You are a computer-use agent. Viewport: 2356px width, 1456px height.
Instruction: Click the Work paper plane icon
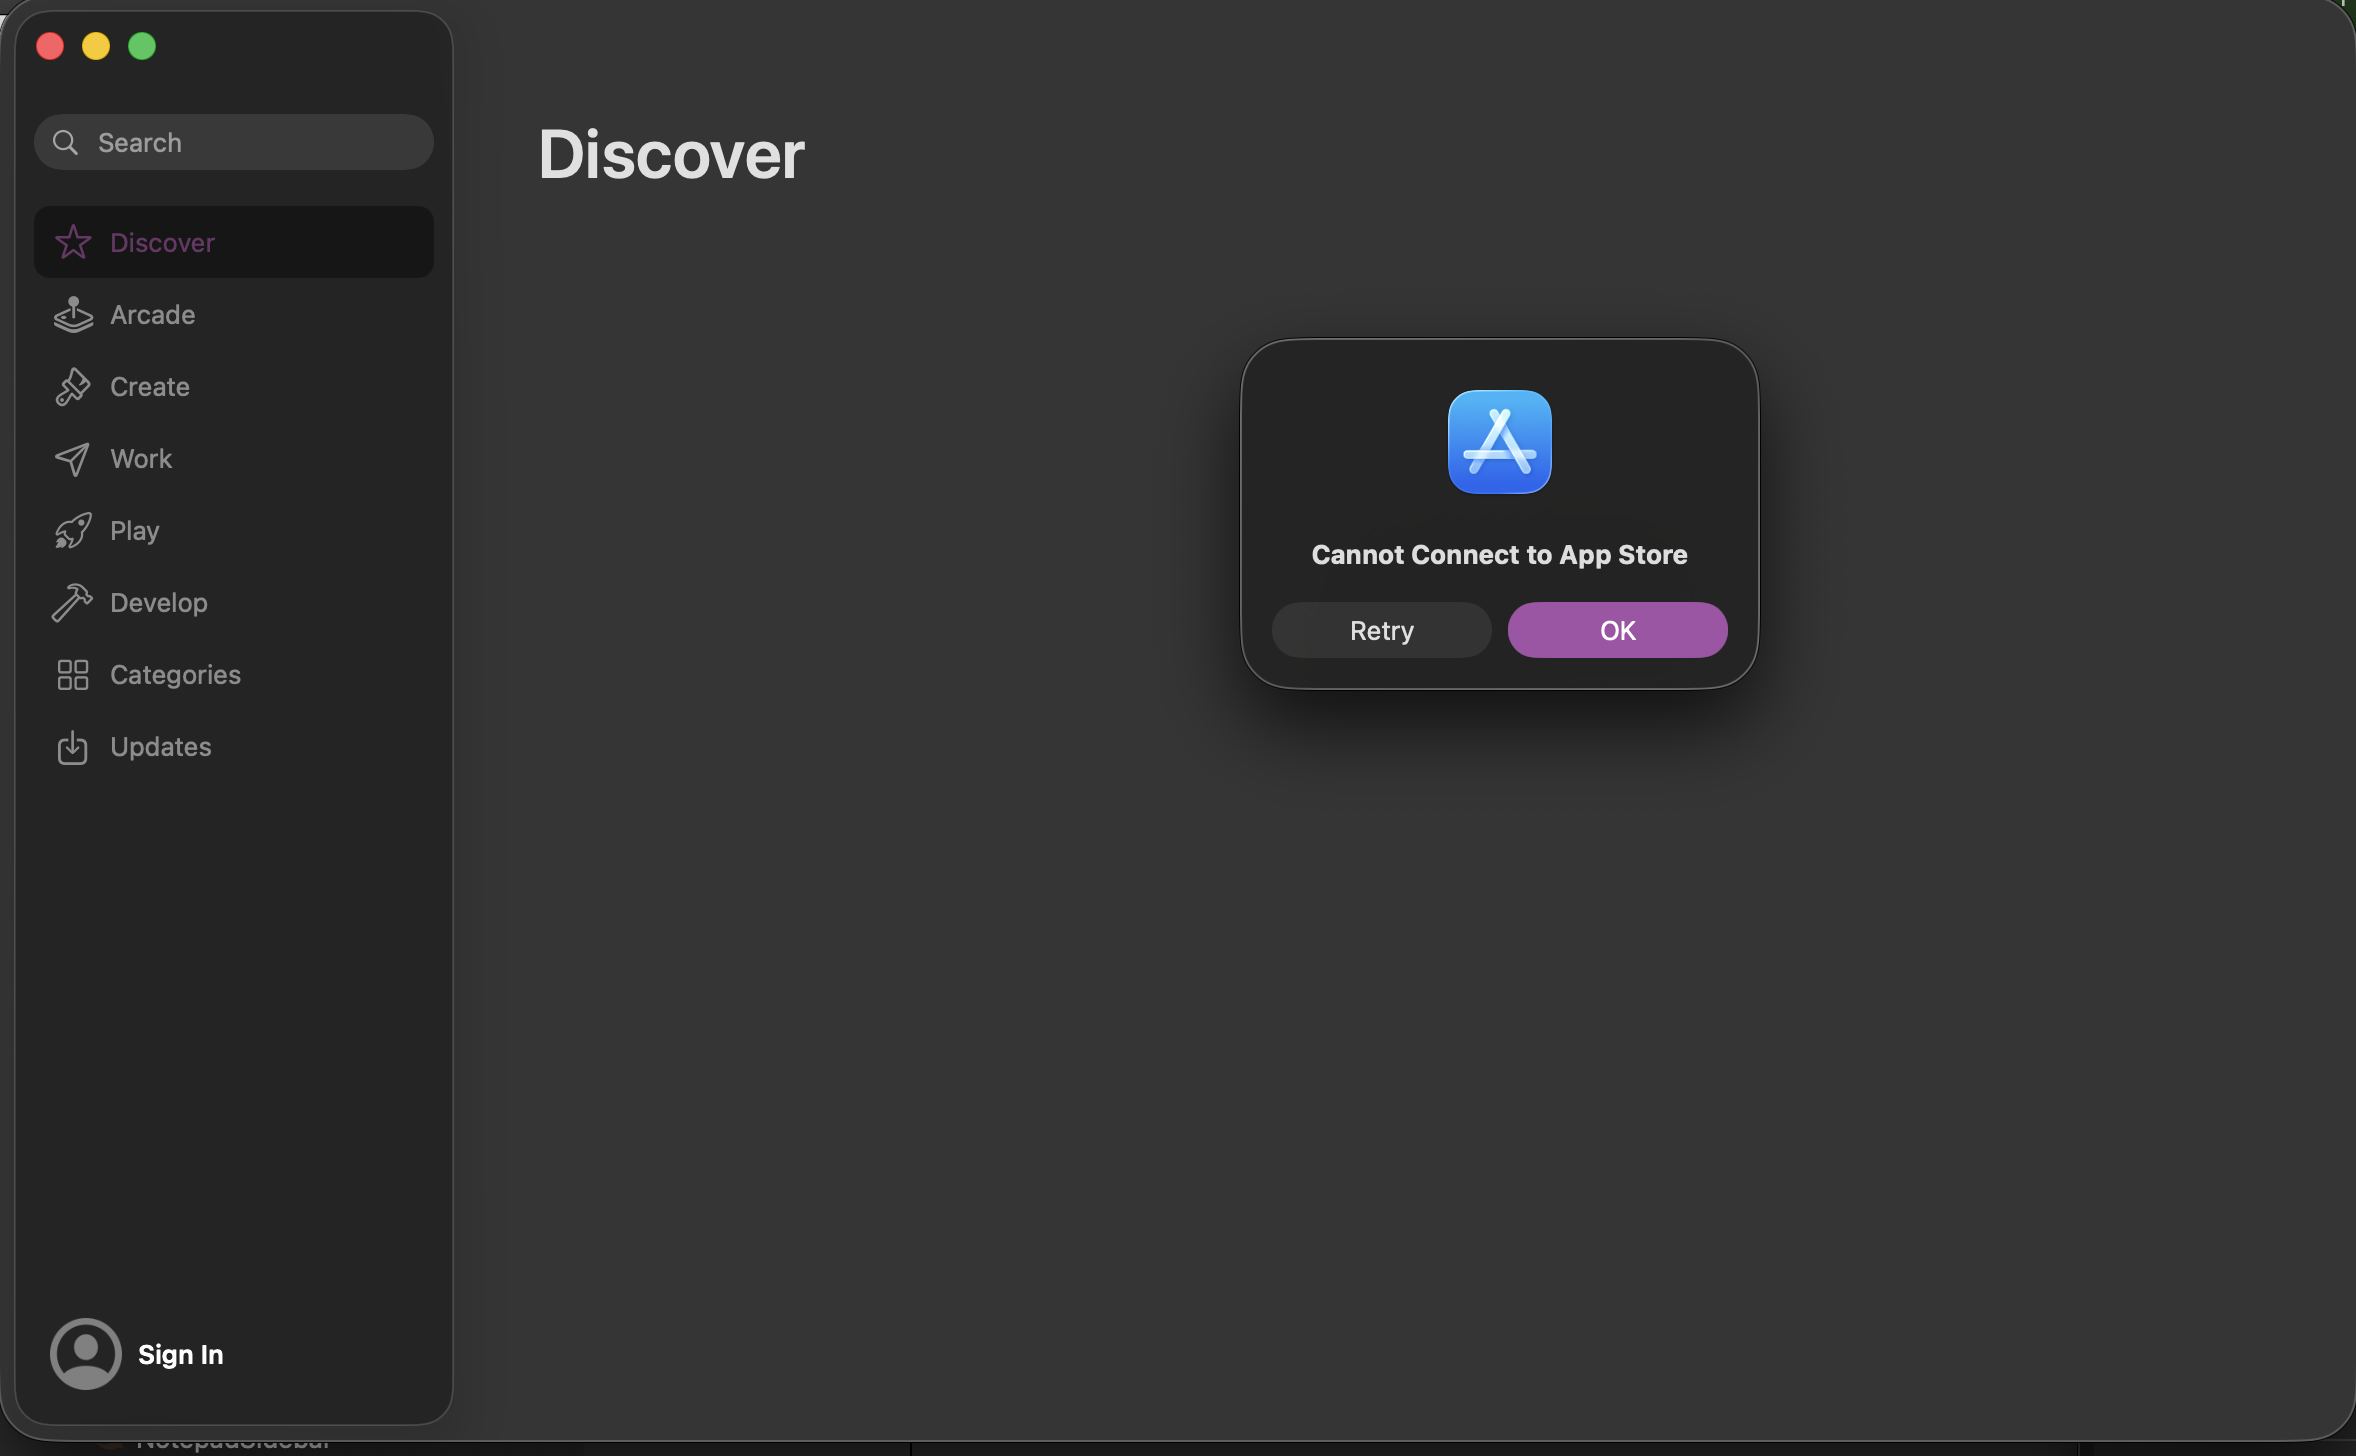click(x=73, y=459)
